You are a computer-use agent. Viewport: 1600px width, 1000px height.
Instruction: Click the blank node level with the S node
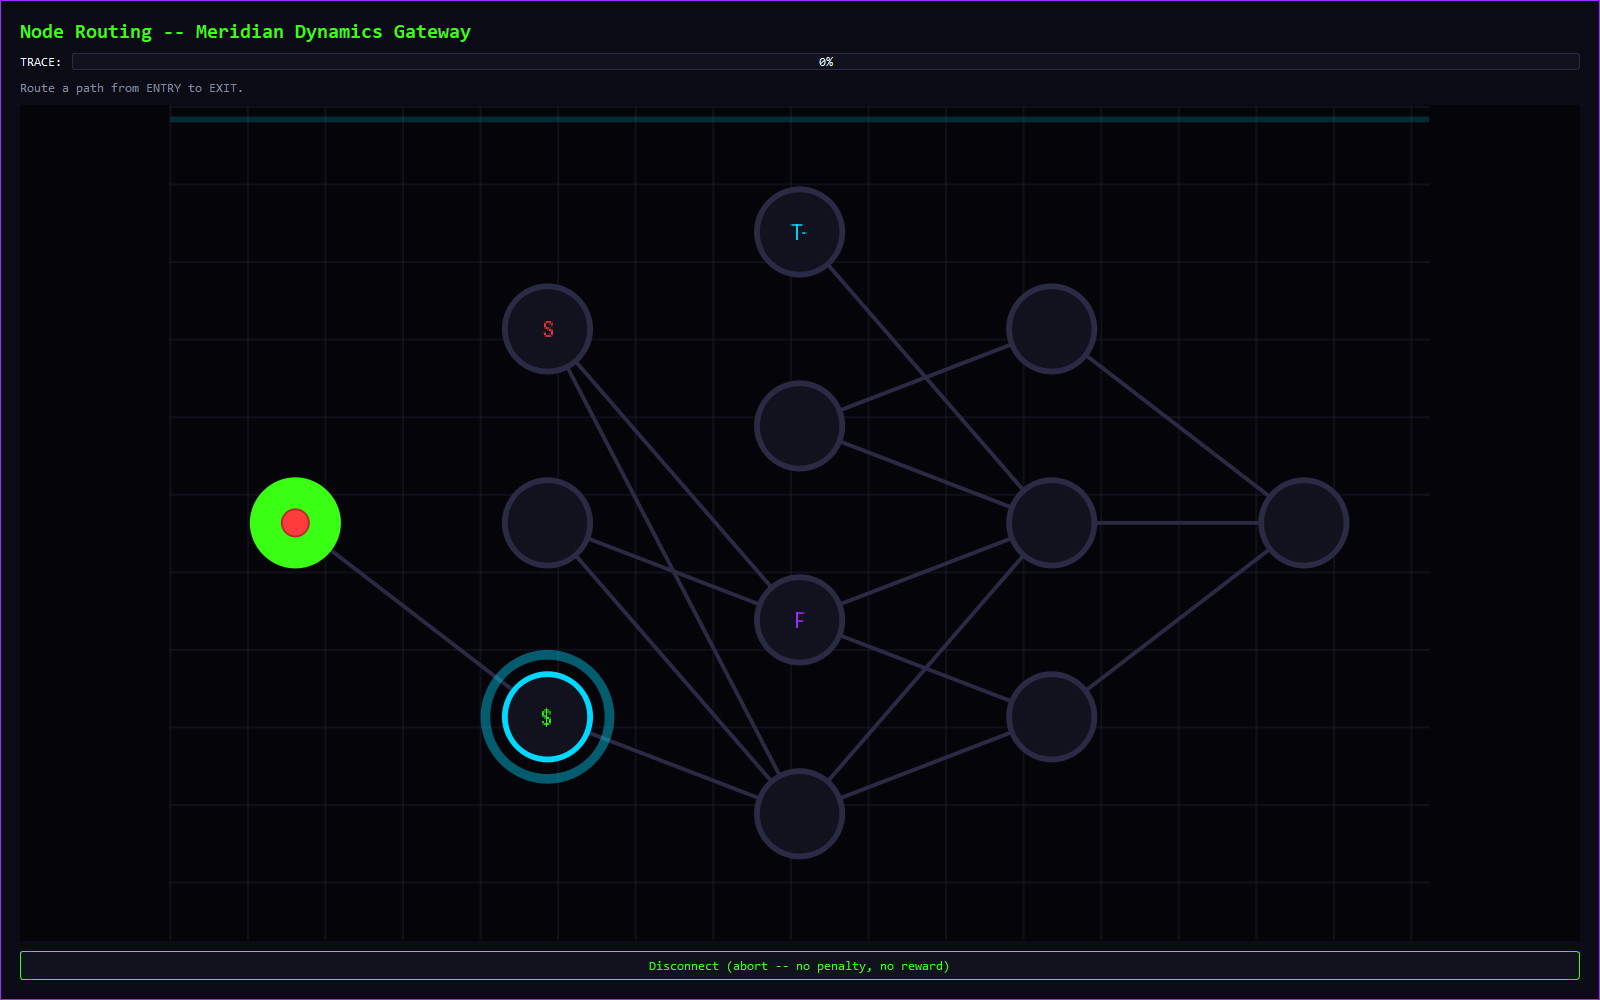[x=1052, y=329]
